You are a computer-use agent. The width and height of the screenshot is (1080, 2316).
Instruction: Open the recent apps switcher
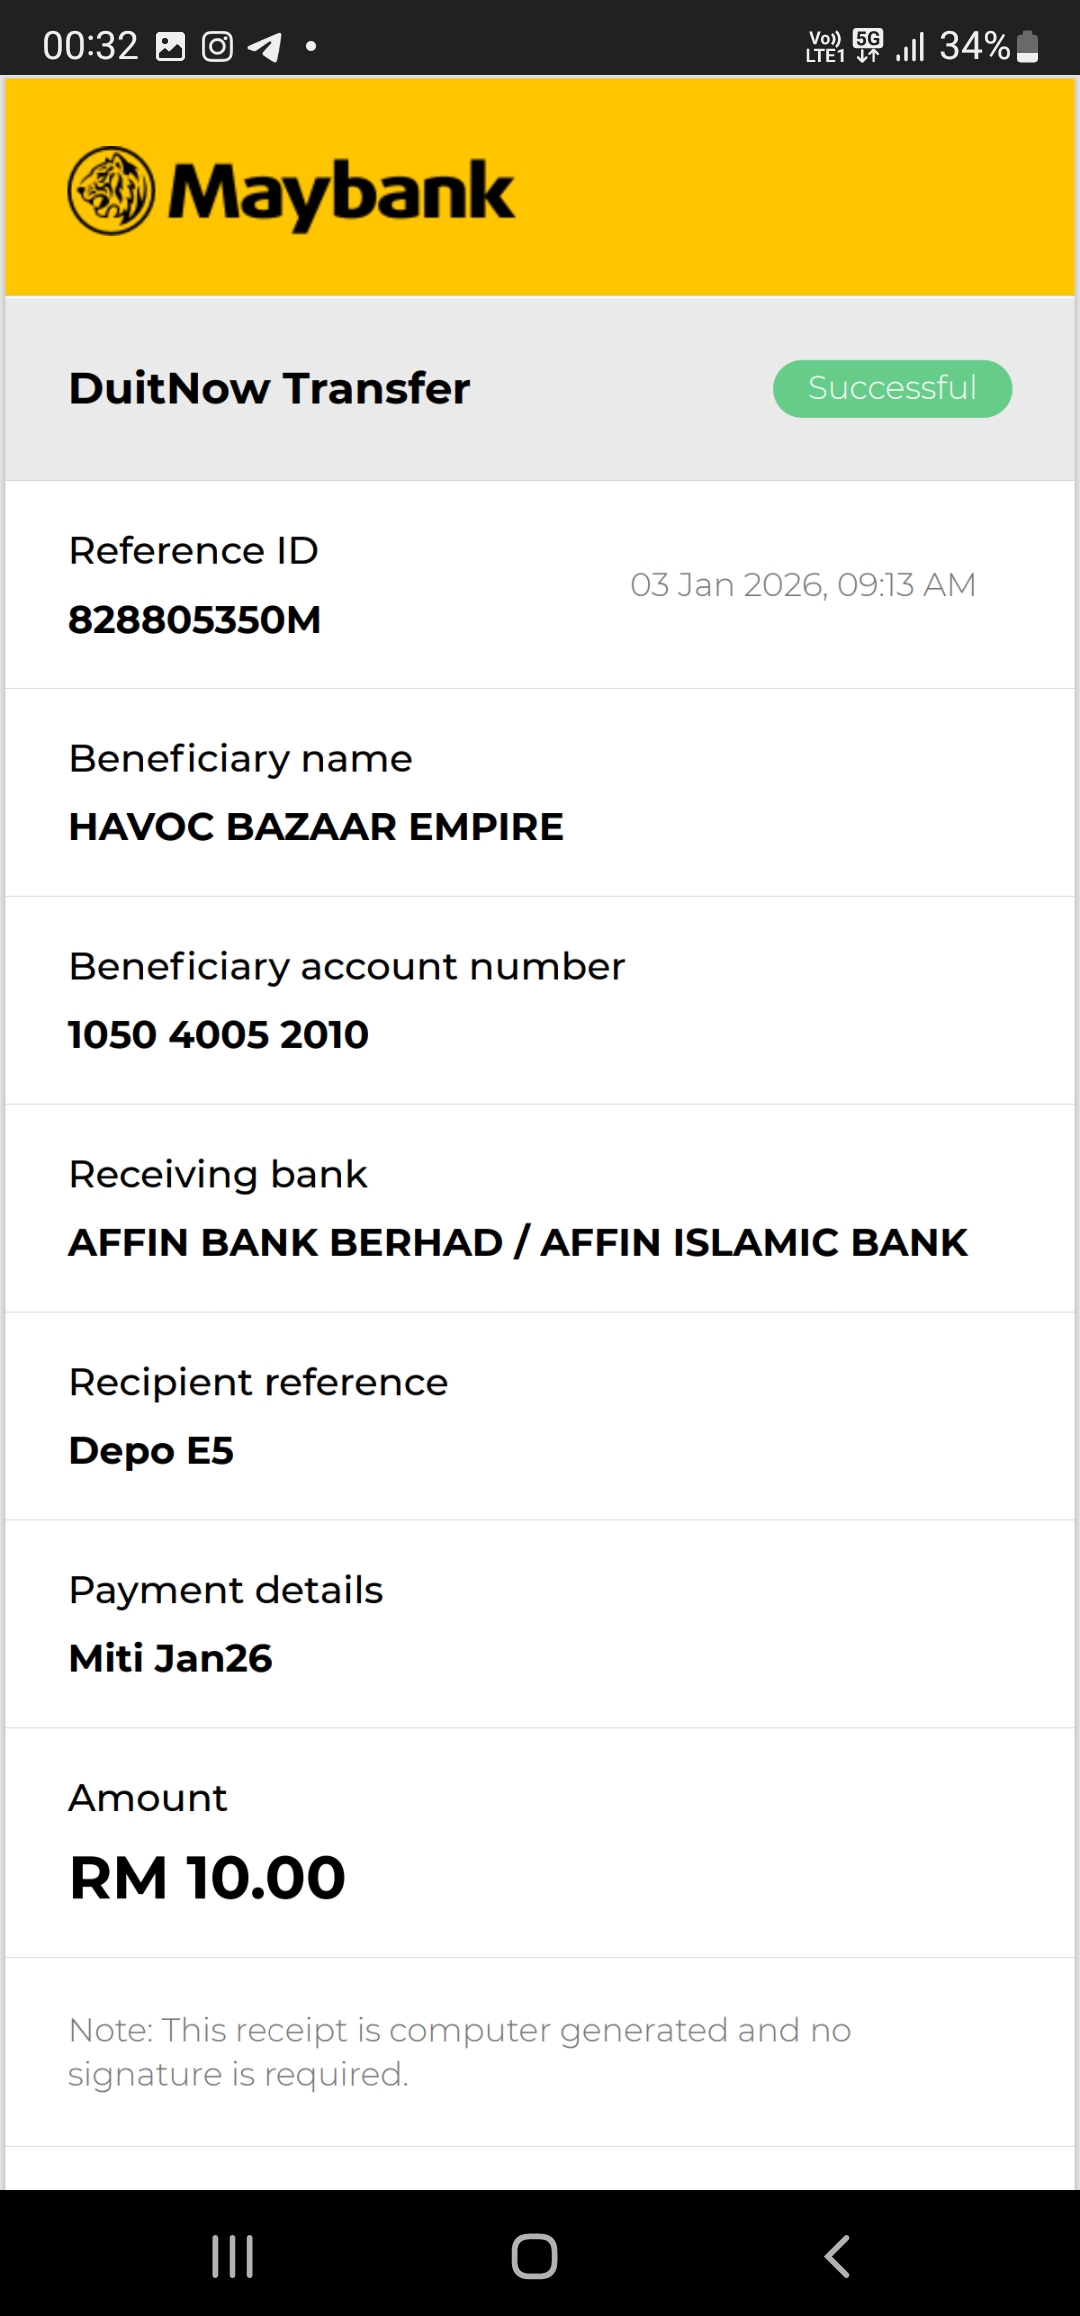click(x=233, y=2256)
